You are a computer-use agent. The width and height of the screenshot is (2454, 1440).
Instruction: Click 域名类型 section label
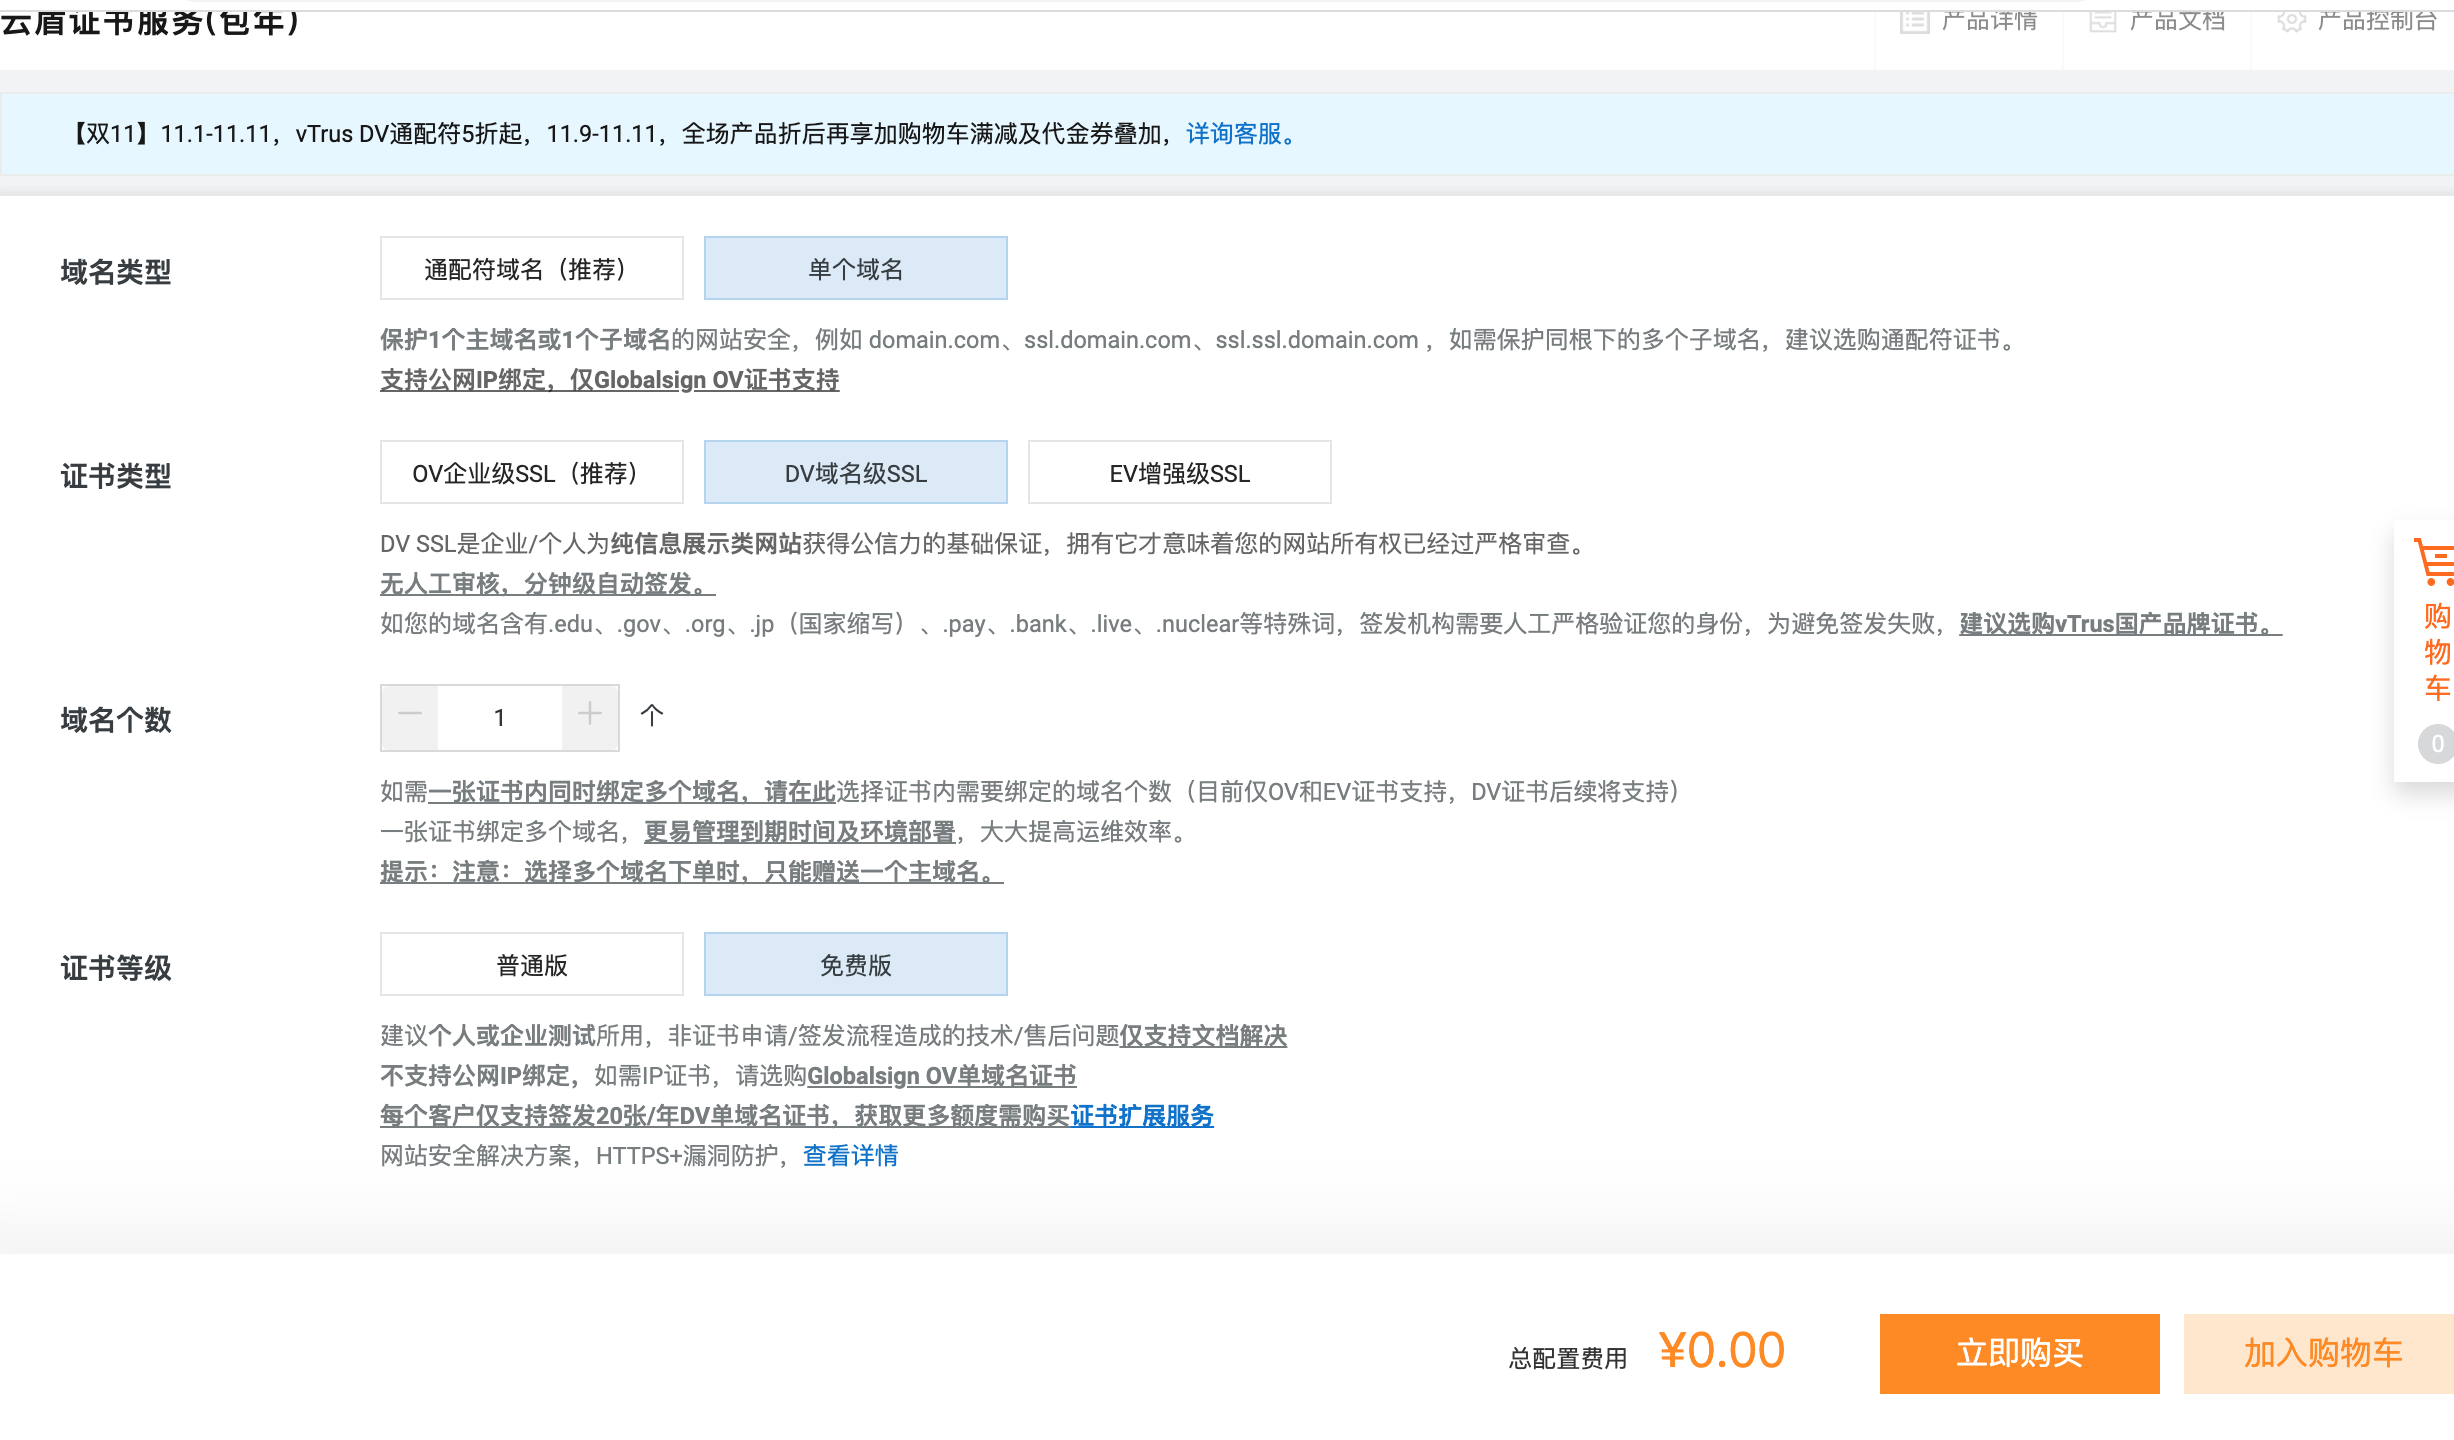(x=116, y=272)
